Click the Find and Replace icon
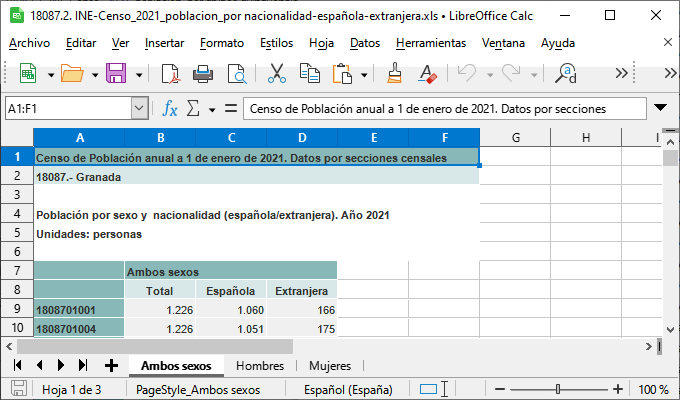Viewport: 680px width, 400px height. click(566, 73)
